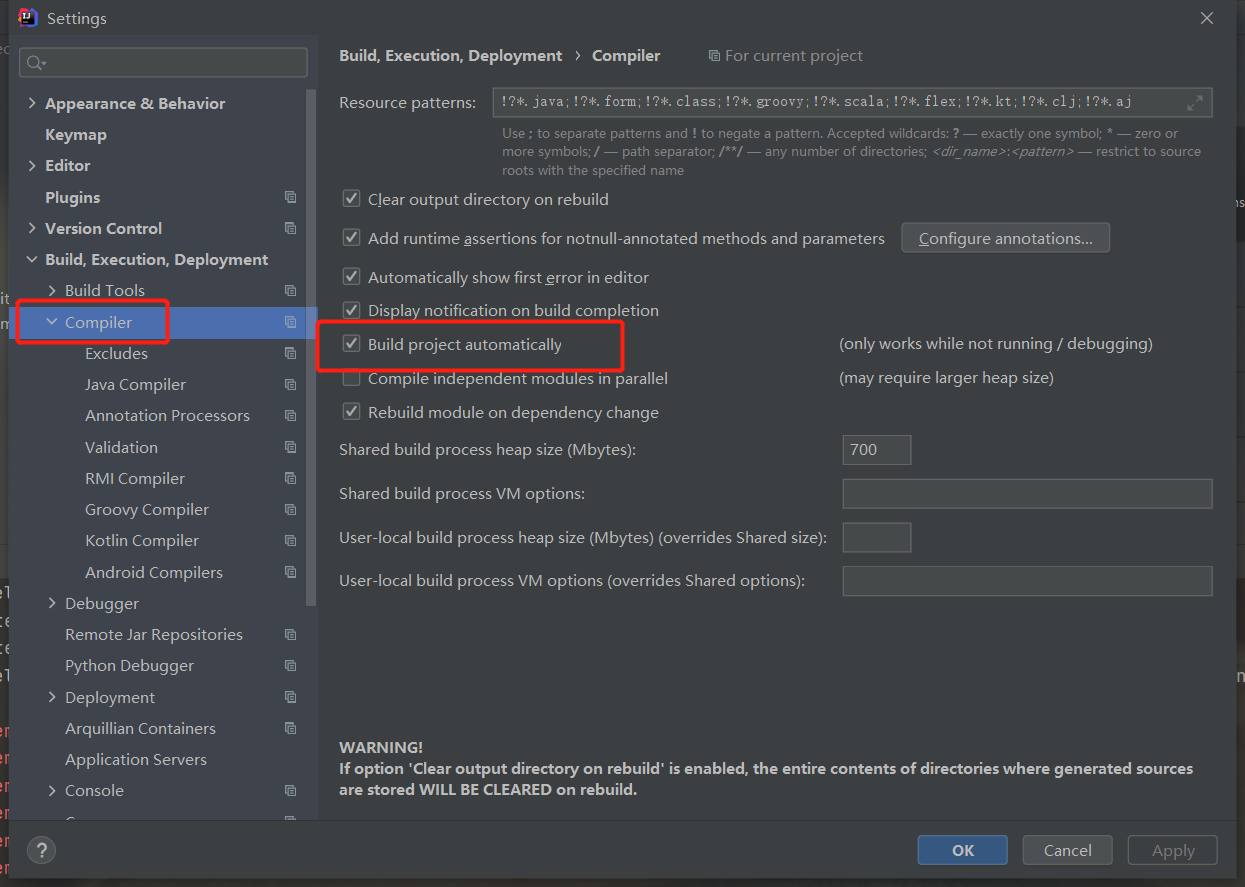The image size is (1245, 887).
Task: Click the project-level icon next to RMI Compiler
Action: 291,478
